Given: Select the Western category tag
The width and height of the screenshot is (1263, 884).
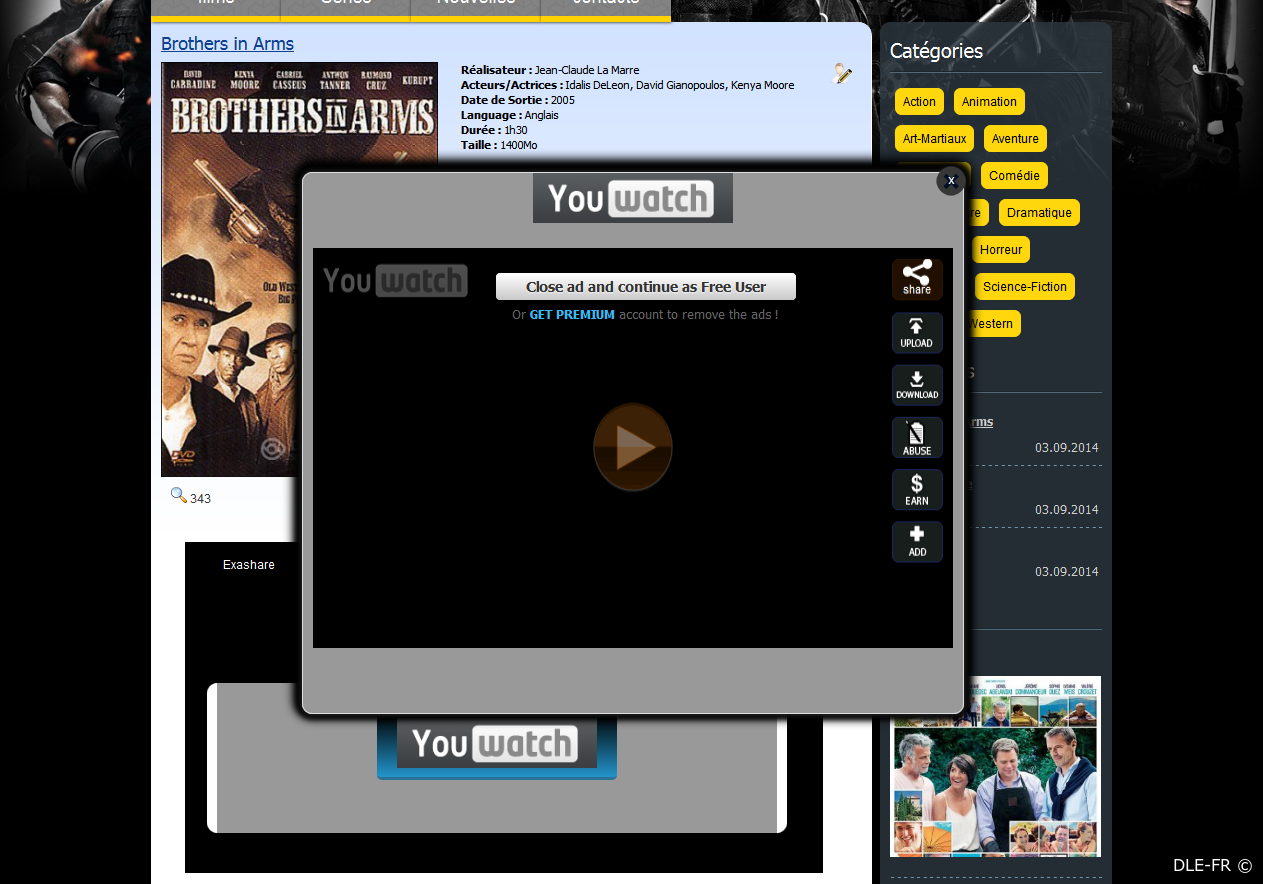Looking at the screenshot, I should [992, 324].
